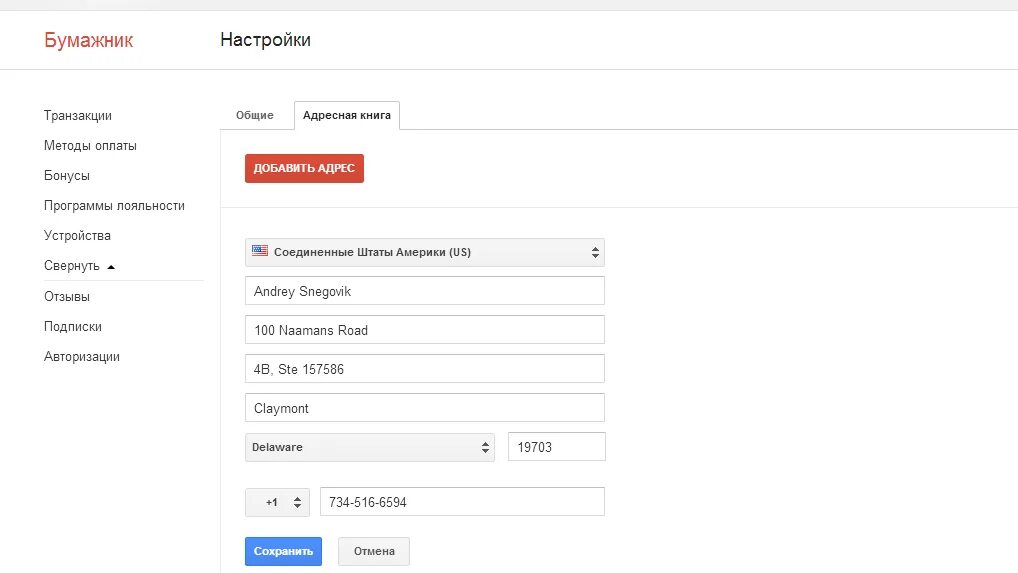Open the +1 phone code dropdown

tap(277, 502)
